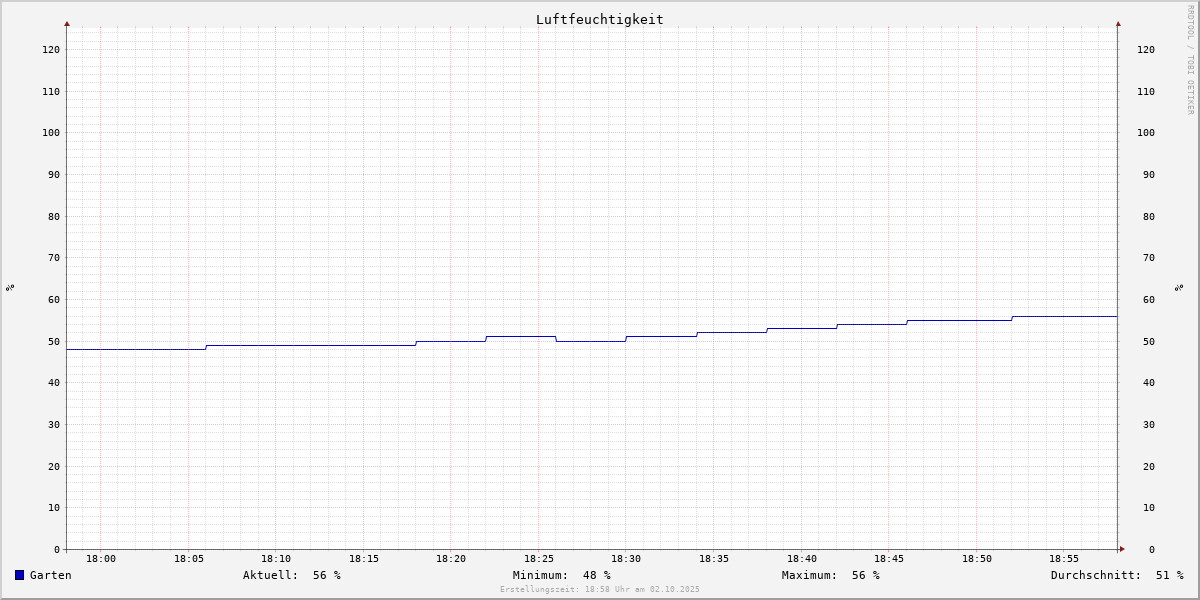1200x600 pixels.
Task: Click the arrowhead atop the right y-axis
Action: (x=1118, y=23)
